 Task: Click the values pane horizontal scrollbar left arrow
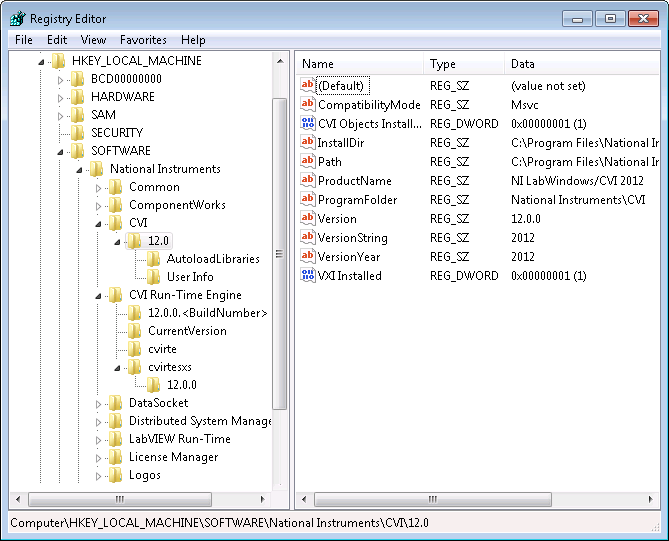(304, 499)
